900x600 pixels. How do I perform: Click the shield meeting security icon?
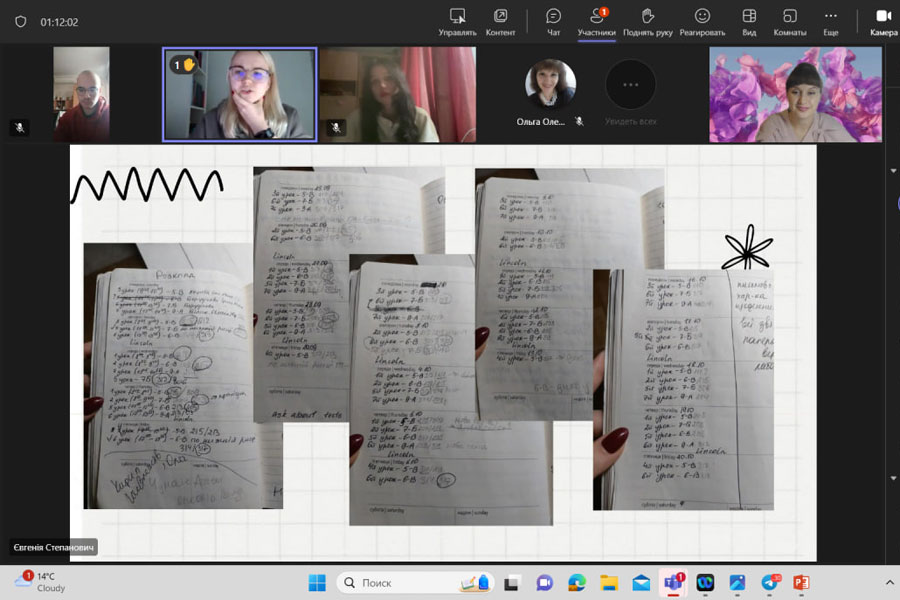(x=20, y=21)
